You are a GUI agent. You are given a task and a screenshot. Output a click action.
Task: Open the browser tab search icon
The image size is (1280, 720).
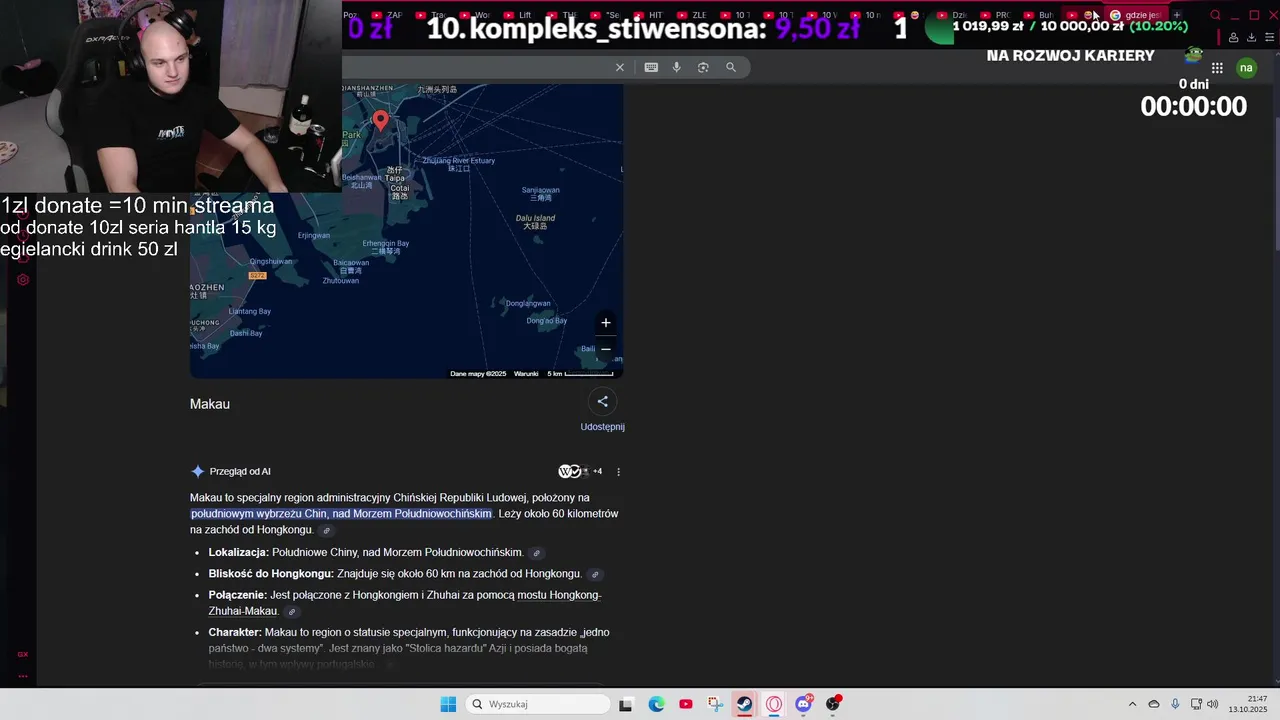coord(1215,15)
